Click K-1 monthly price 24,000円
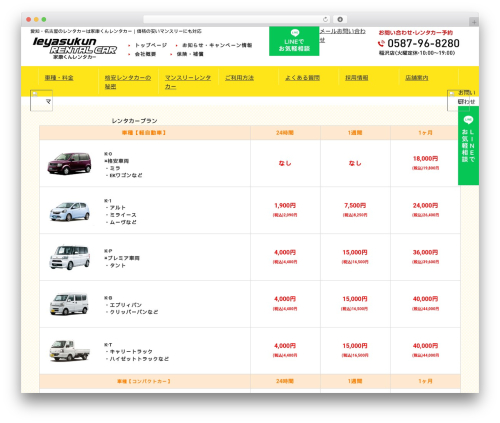 click(425, 205)
